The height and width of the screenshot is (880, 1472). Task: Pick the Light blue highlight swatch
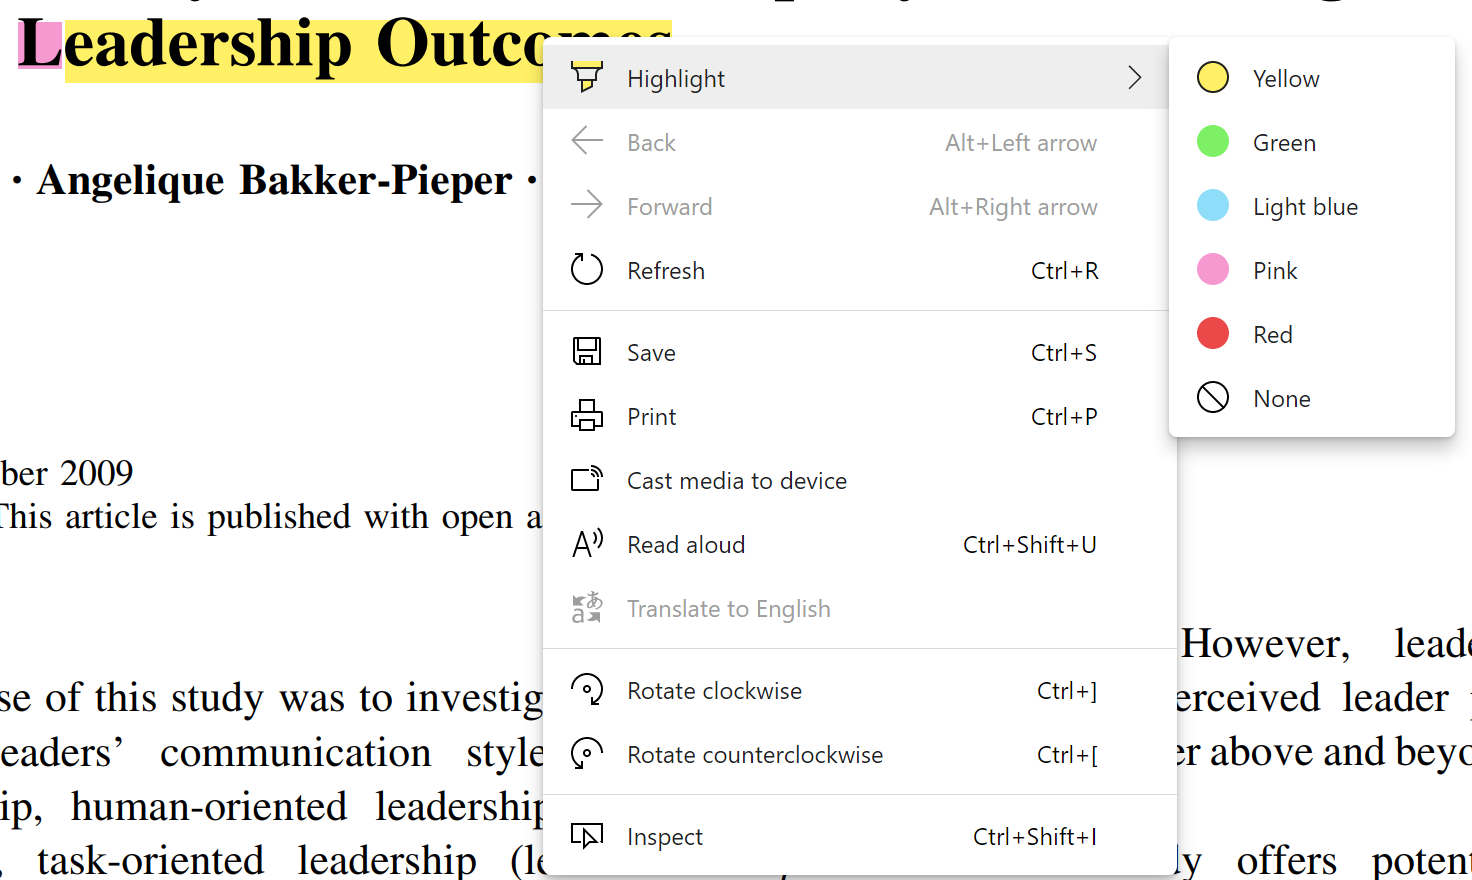1213,205
